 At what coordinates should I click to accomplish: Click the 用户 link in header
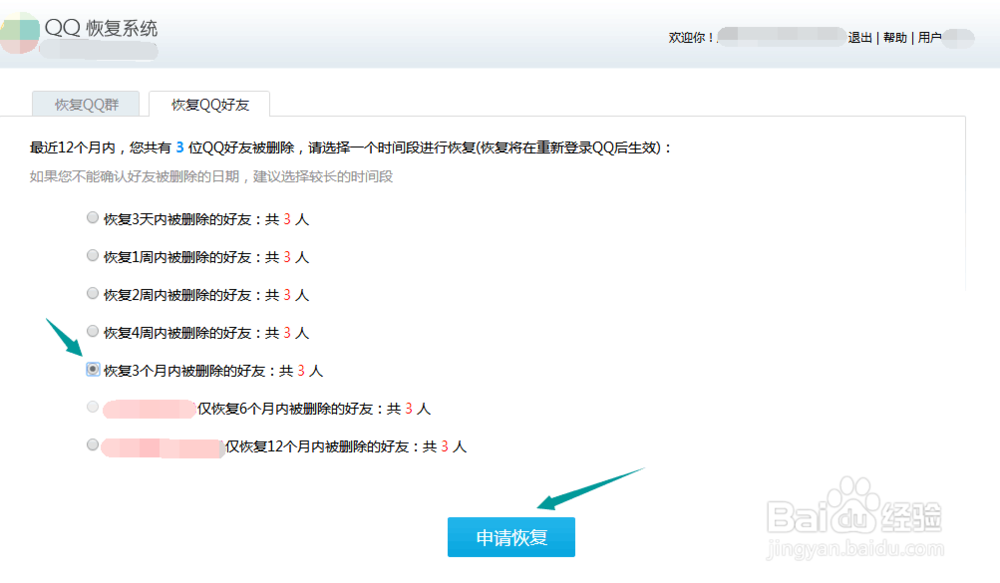[x=930, y=38]
